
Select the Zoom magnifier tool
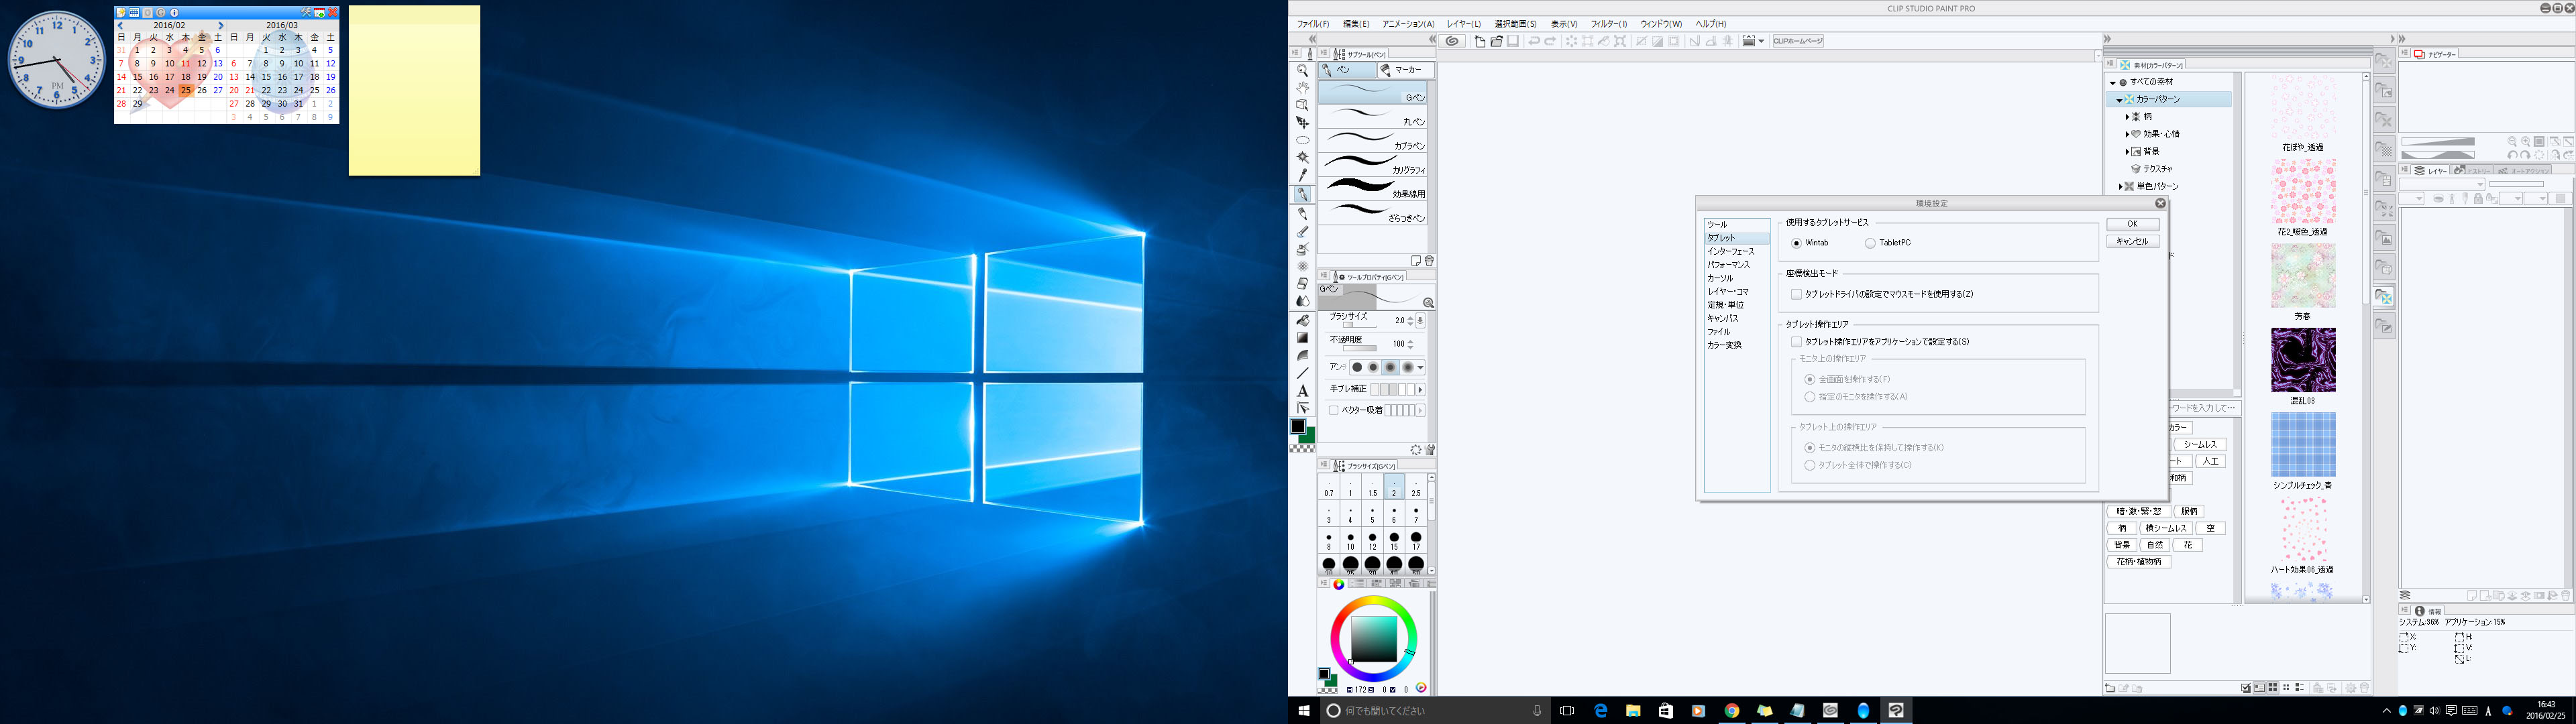[x=1302, y=71]
